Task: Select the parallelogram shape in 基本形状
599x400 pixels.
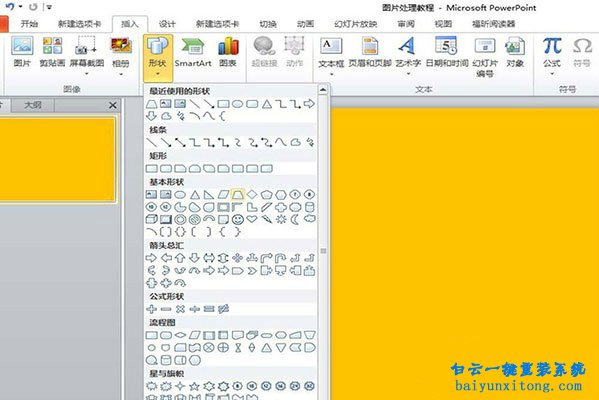Action: tap(223, 195)
